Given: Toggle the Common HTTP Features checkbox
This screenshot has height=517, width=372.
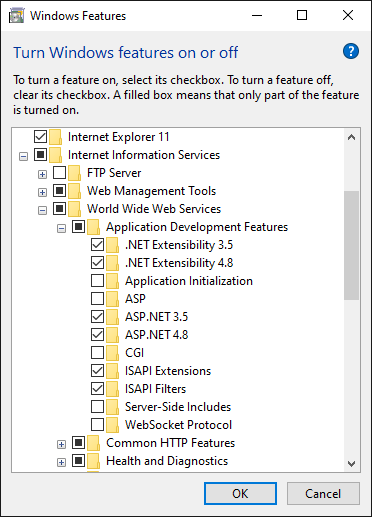Looking at the screenshot, I should coord(78,442).
